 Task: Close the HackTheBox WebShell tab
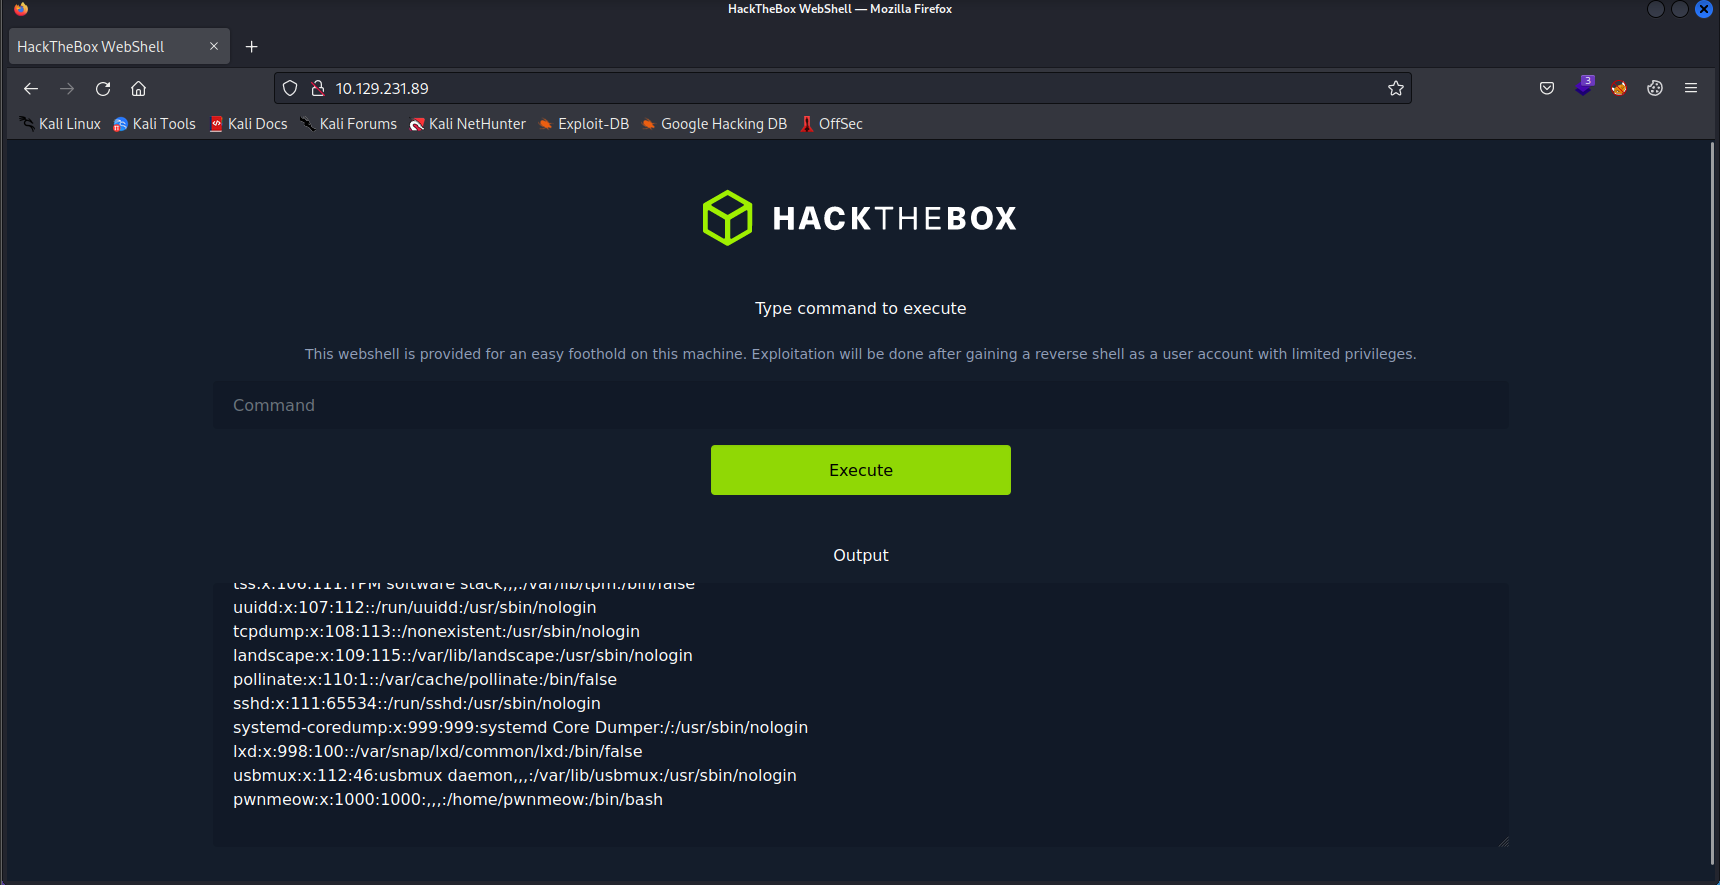tap(214, 46)
